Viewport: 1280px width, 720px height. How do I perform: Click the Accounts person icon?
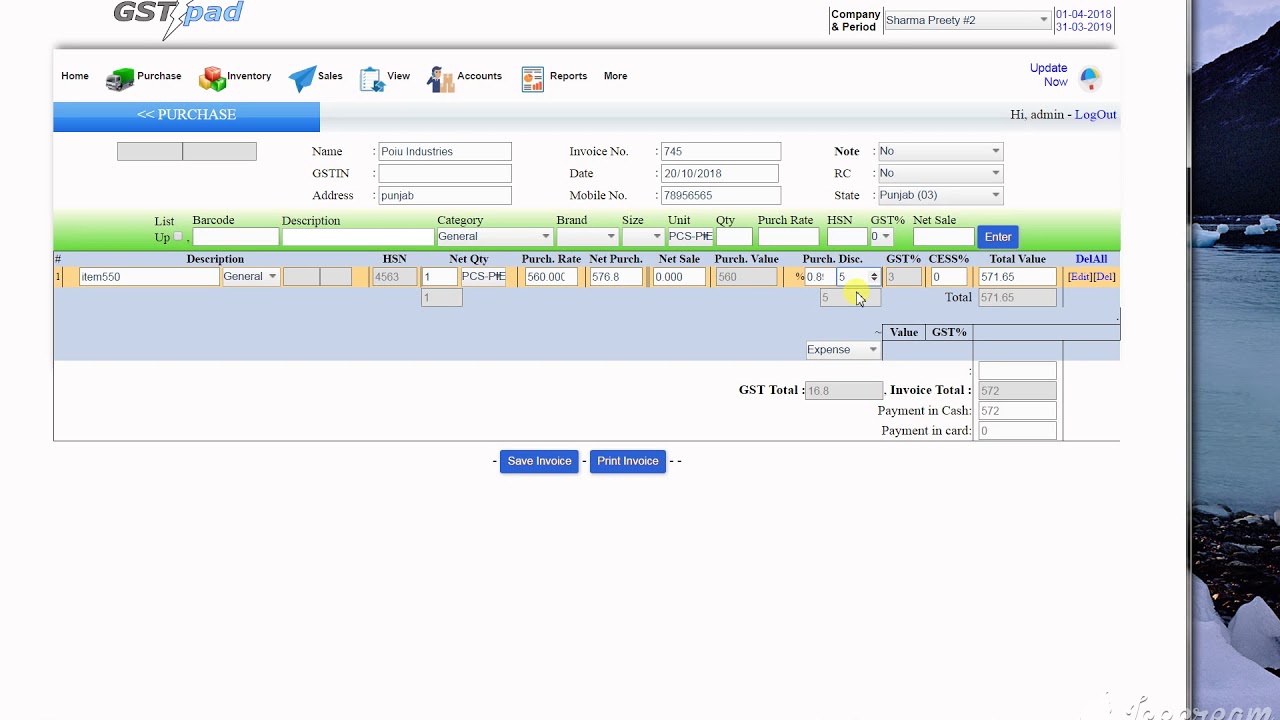click(440, 79)
